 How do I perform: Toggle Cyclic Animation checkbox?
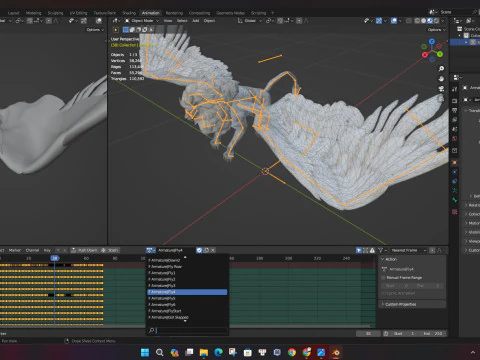(383, 293)
